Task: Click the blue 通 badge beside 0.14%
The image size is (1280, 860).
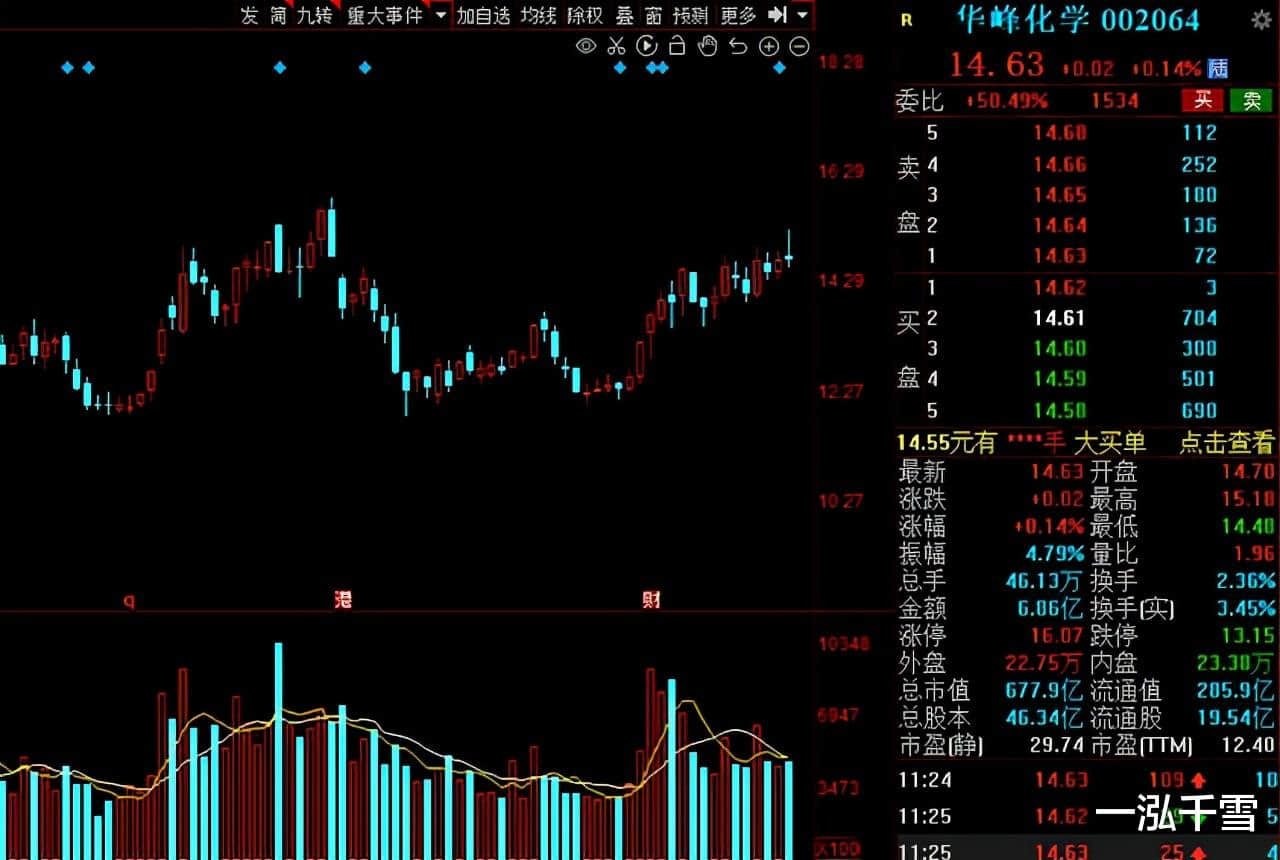Action: pyautogui.click(x=1218, y=68)
